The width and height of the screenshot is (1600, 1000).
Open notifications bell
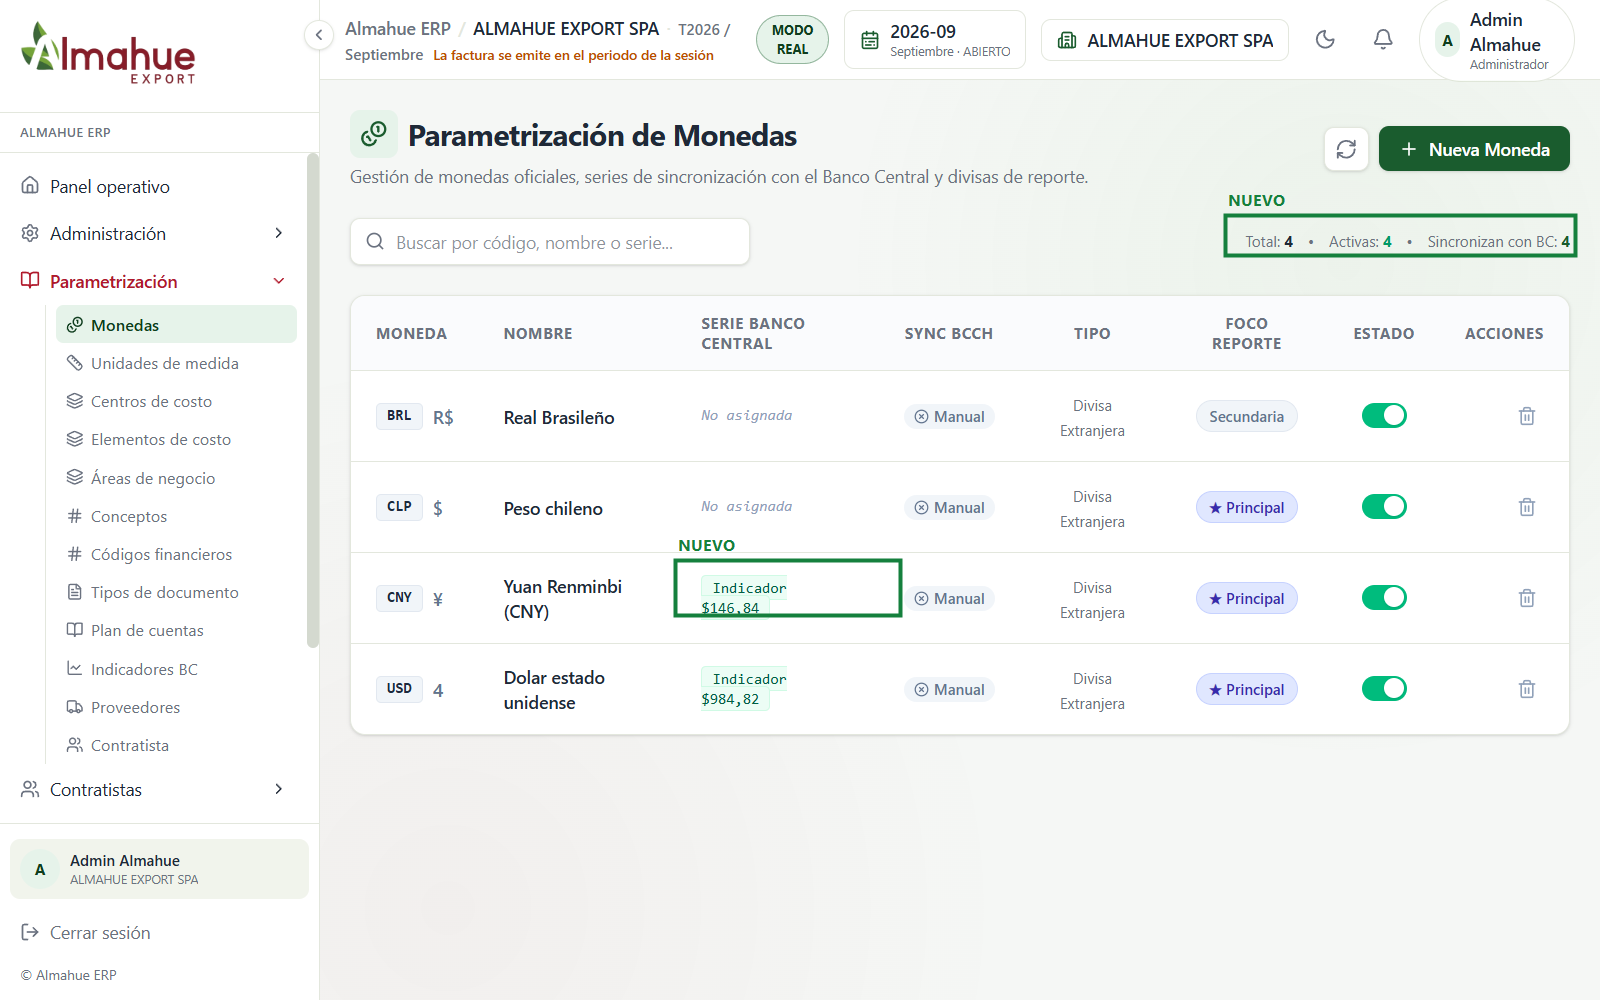pyautogui.click(x=1383, y=40)
